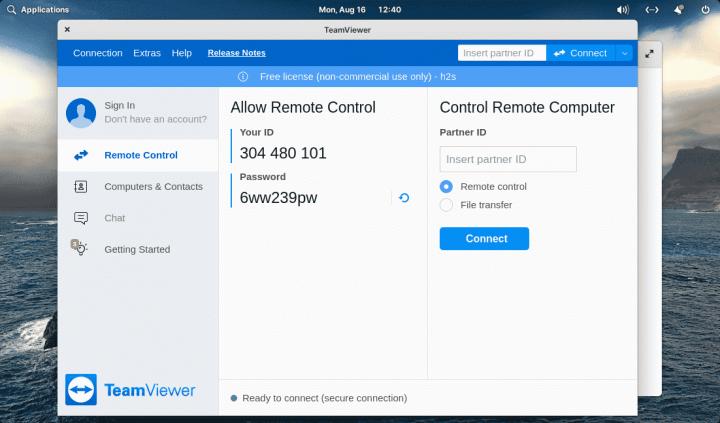
Task: Click the expand arrows icon beside top bar
Action: point(649,53)
